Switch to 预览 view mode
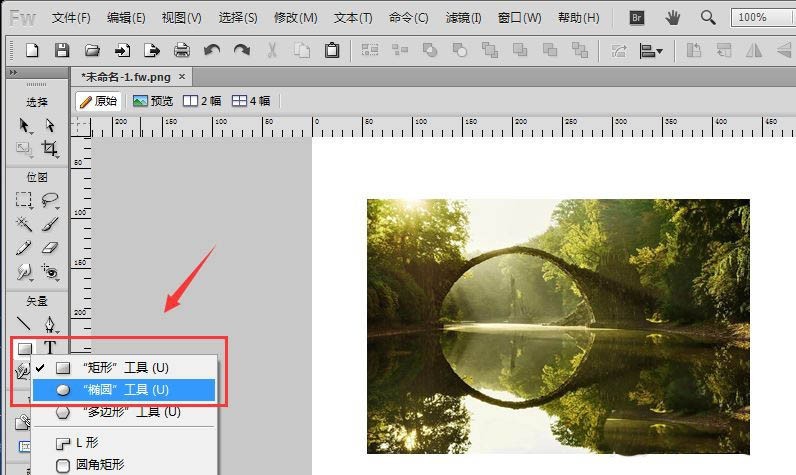Viewport: 796px width, 475px height. [153, 101]
